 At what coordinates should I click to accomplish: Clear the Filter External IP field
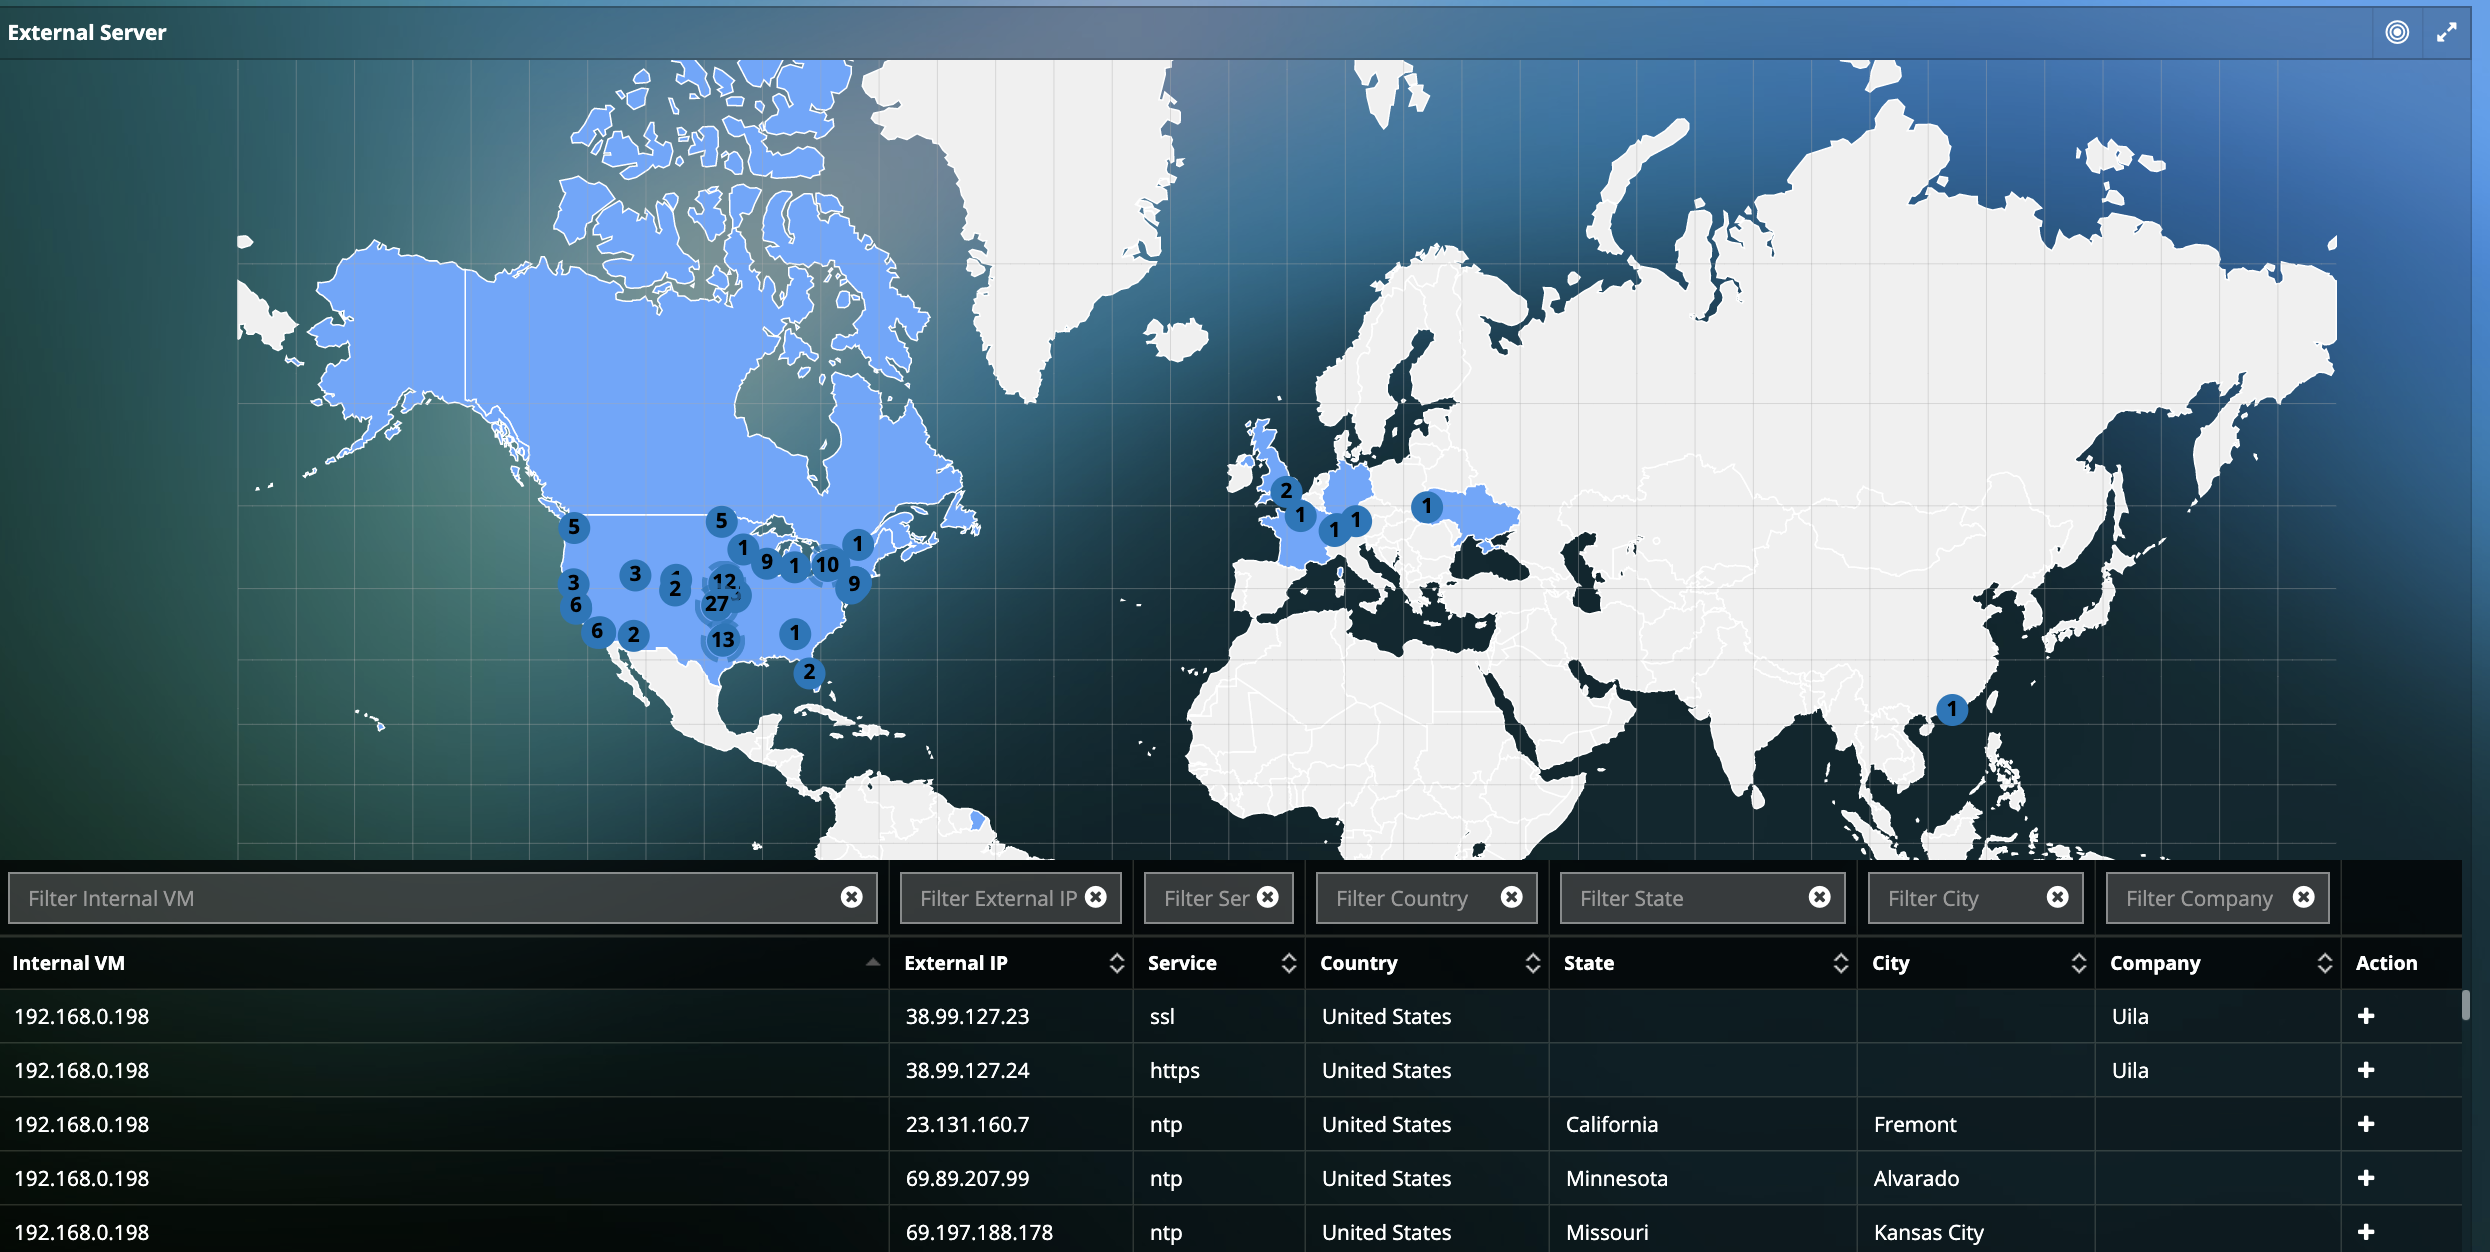point(1096,897)
